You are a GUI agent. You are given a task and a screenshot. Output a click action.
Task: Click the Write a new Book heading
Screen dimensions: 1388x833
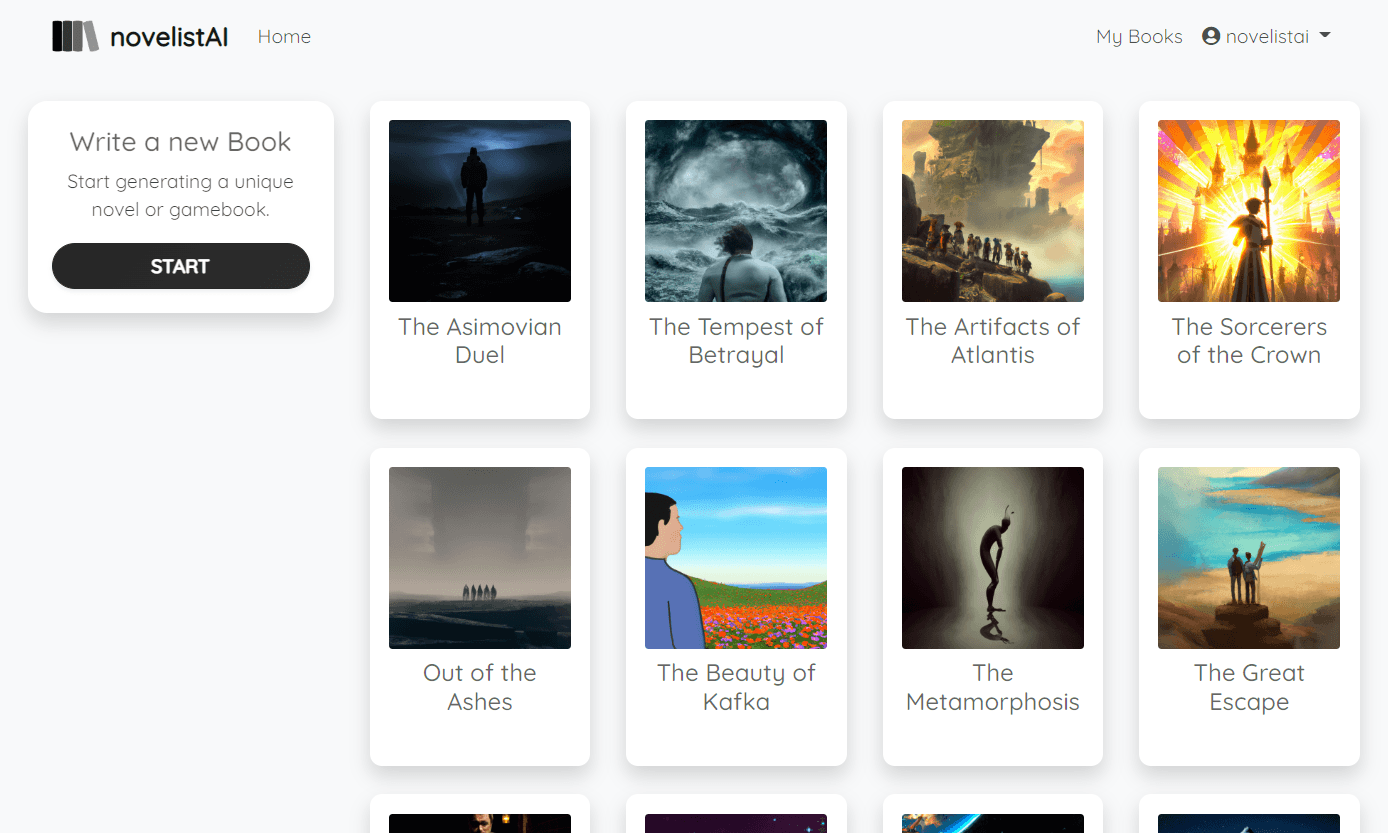180,142
